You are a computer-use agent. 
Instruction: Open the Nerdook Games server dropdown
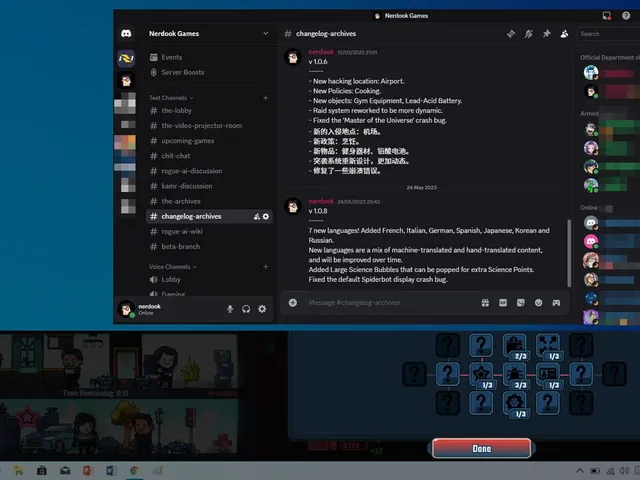[209, 33]
